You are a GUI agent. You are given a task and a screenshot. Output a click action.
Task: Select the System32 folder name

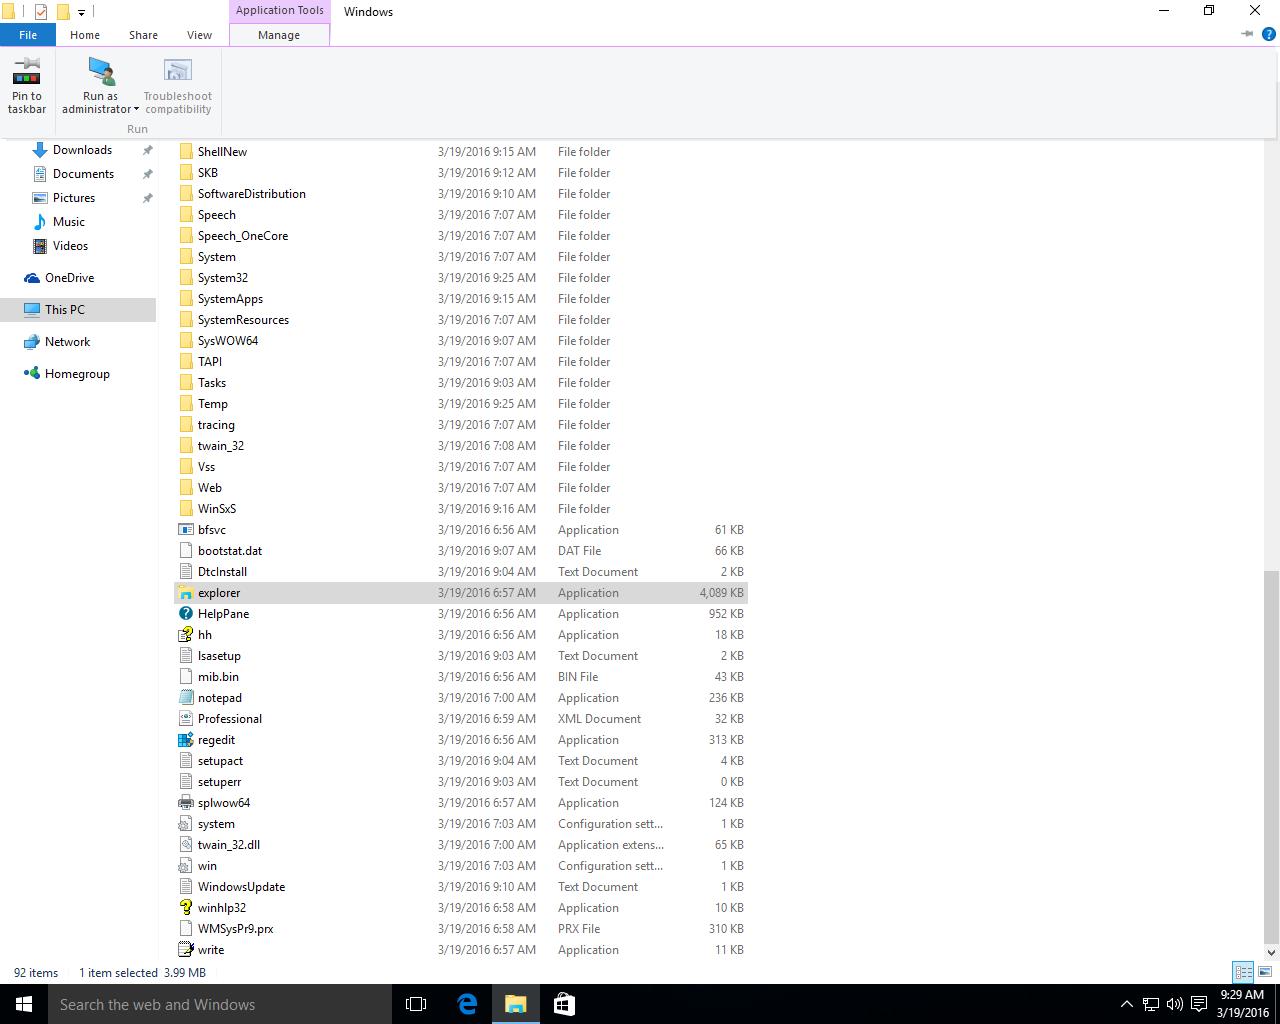(223, 278)
